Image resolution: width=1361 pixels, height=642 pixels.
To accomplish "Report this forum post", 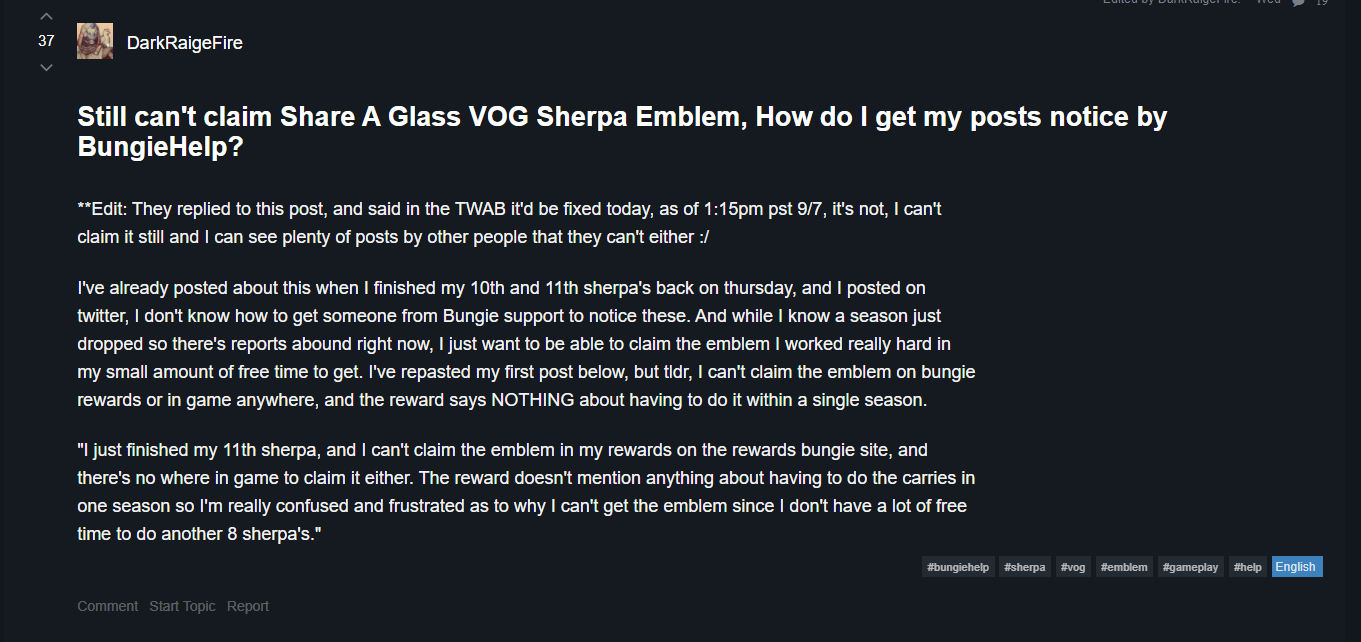I will 248,606.
